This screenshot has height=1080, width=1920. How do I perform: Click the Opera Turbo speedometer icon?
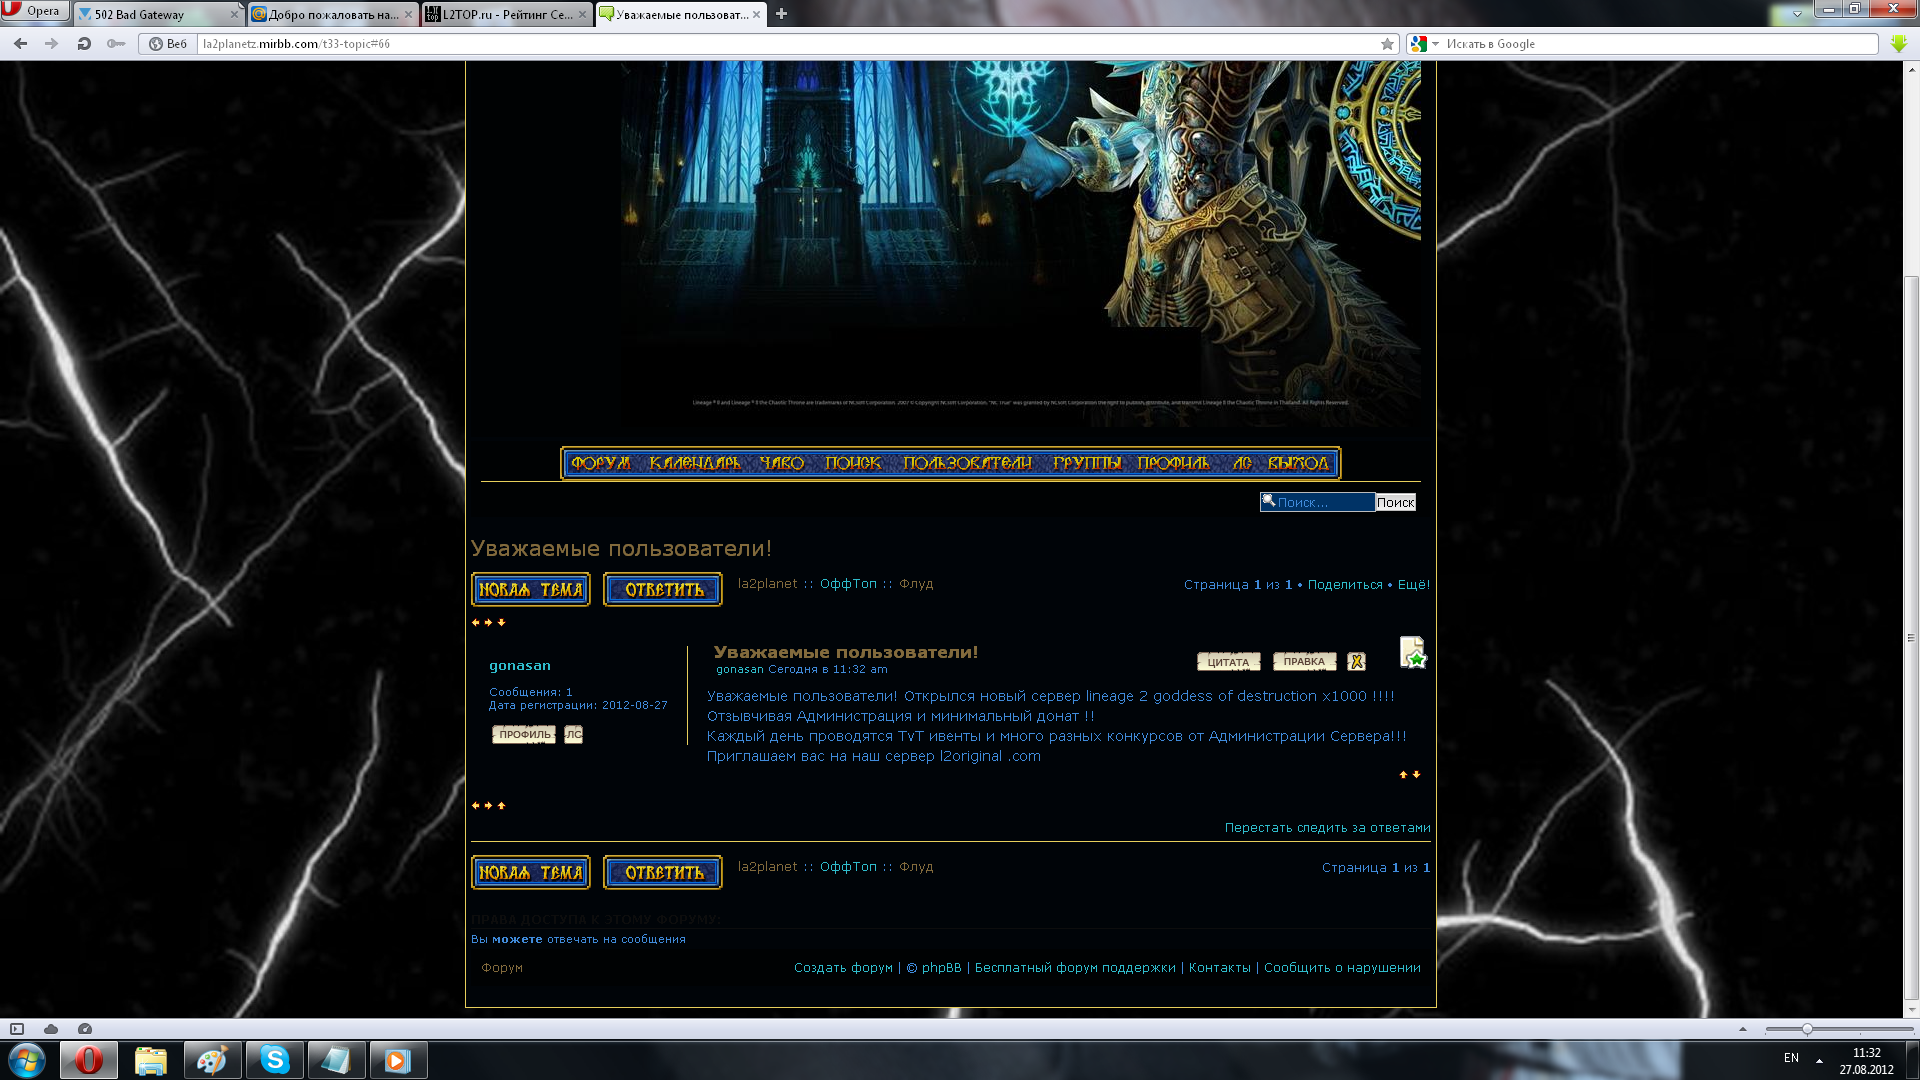point(85,1028)
